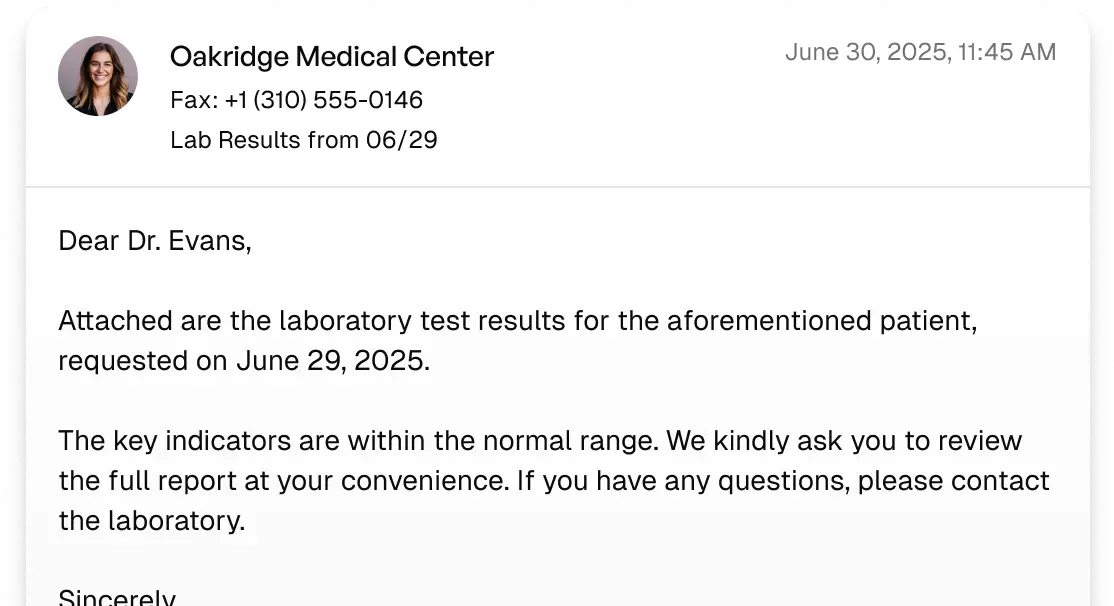The width and height of the screenshot is (1114, 606).
Task: Click the words 'We kindly ask you to review'
Action: tap(844, 440)
